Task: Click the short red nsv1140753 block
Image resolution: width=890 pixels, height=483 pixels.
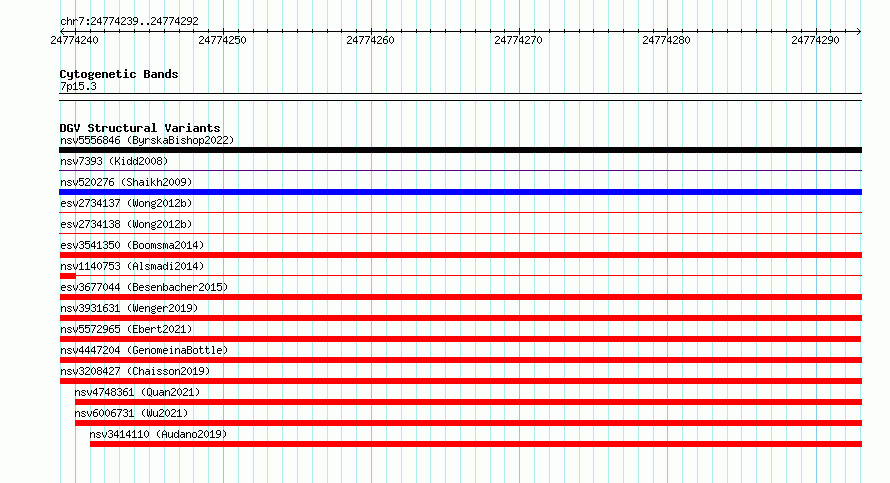Action: click(x=68, y=276)
